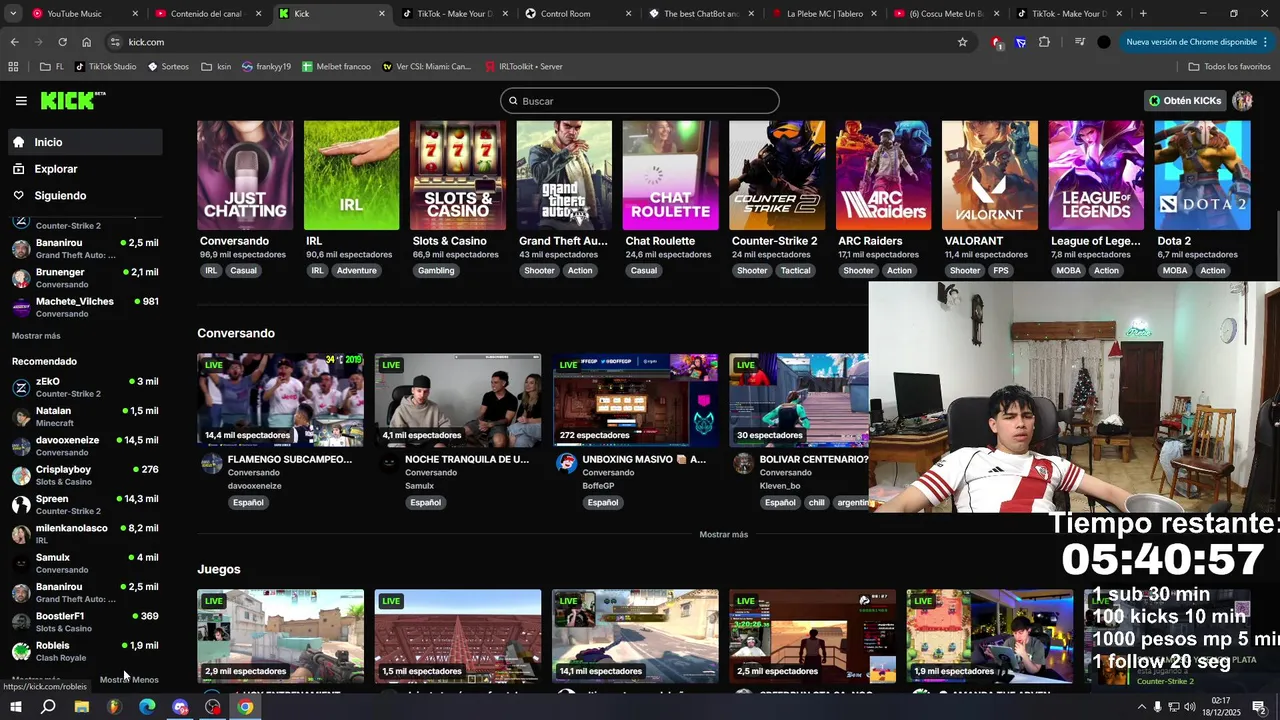Screen dimensions: 1280x720
Task: Go back to previous page
Action: coord(14,42)
